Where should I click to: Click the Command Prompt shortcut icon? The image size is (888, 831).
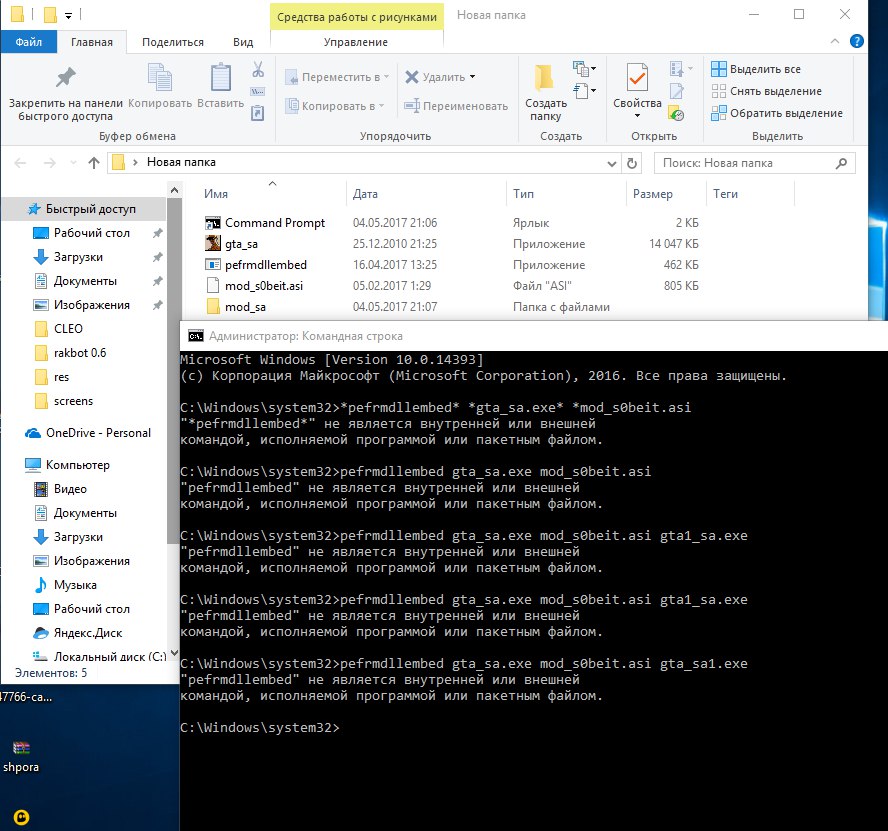[213, 223]
